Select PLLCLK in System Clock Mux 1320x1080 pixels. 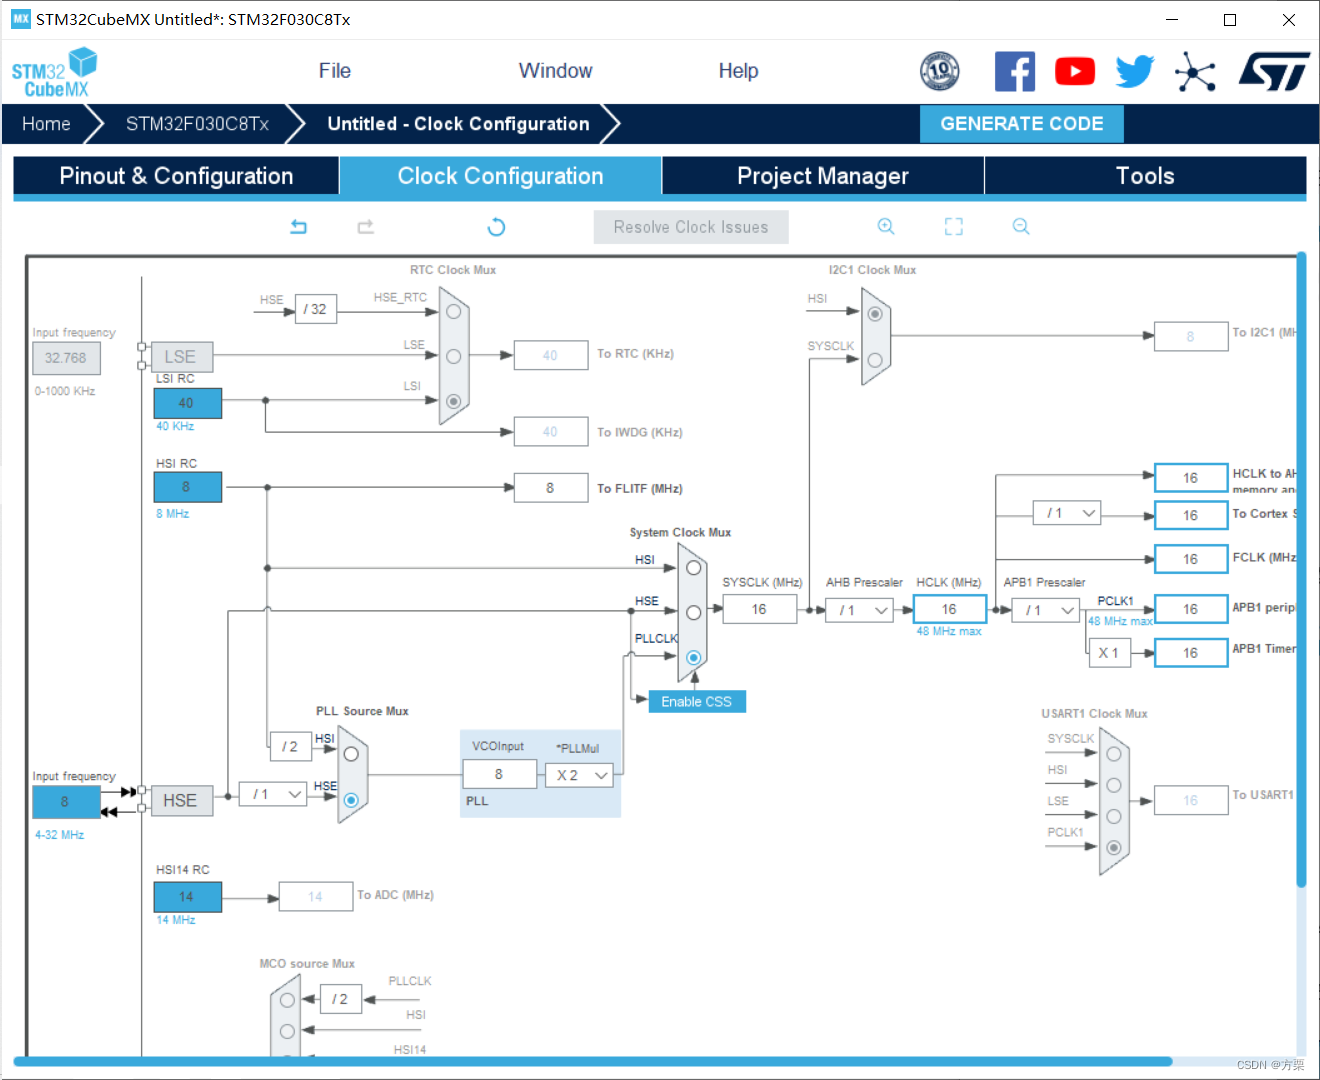693,658
